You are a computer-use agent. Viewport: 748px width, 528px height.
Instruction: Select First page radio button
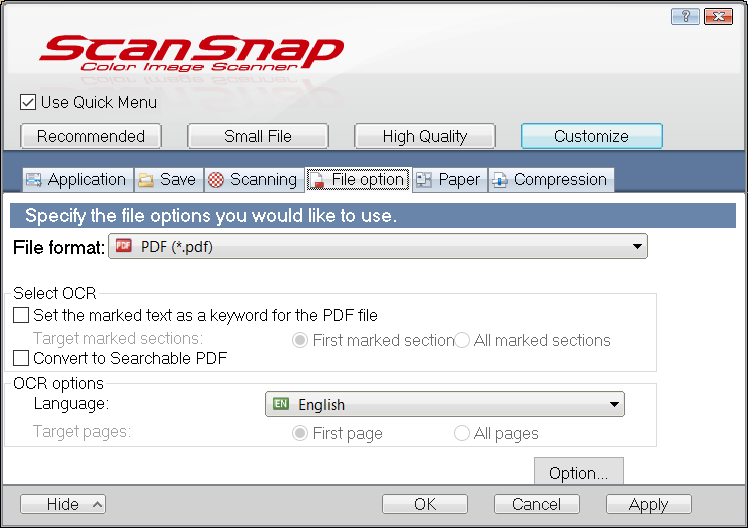point(300,433)
